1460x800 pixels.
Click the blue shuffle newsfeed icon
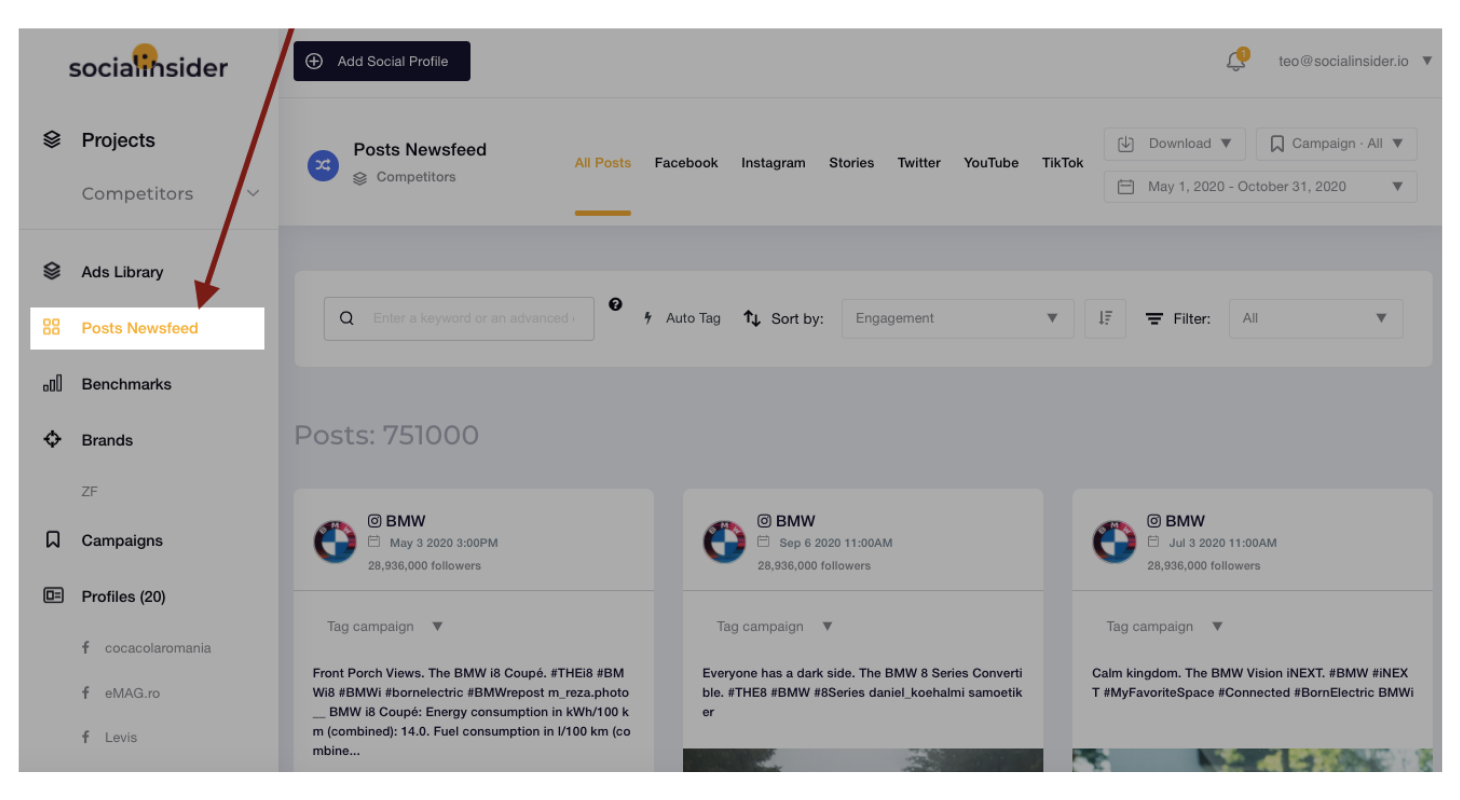click(x=323, y=166)
